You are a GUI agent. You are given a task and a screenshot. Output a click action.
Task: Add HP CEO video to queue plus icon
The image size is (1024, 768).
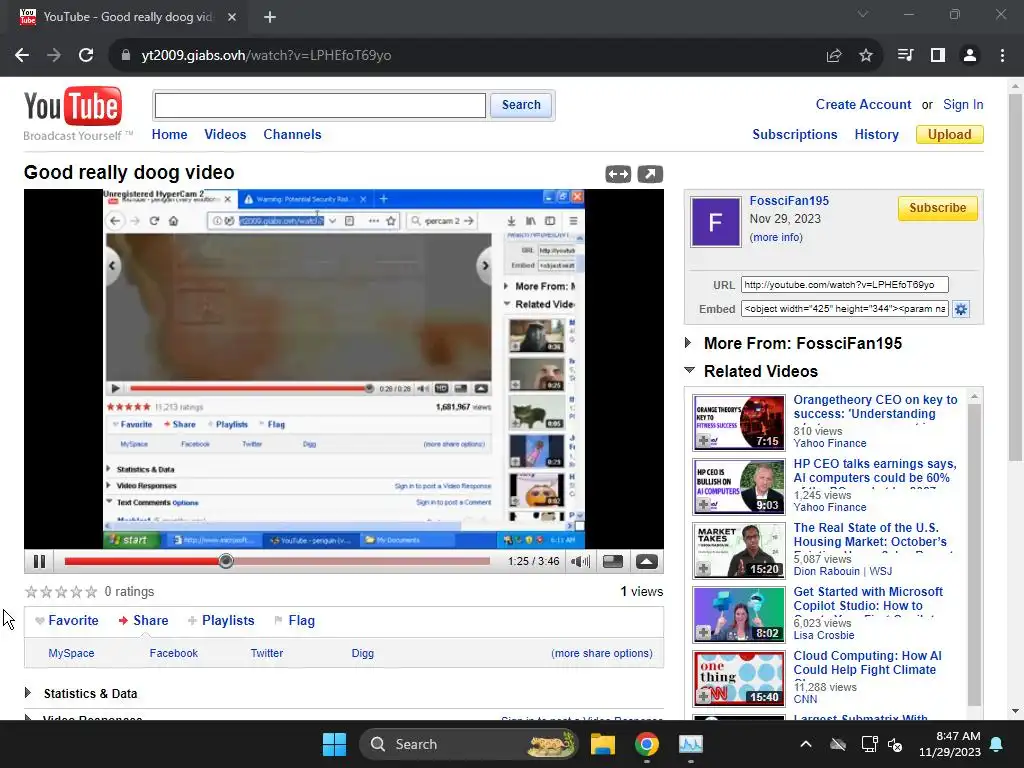click(x=703, y=505)
